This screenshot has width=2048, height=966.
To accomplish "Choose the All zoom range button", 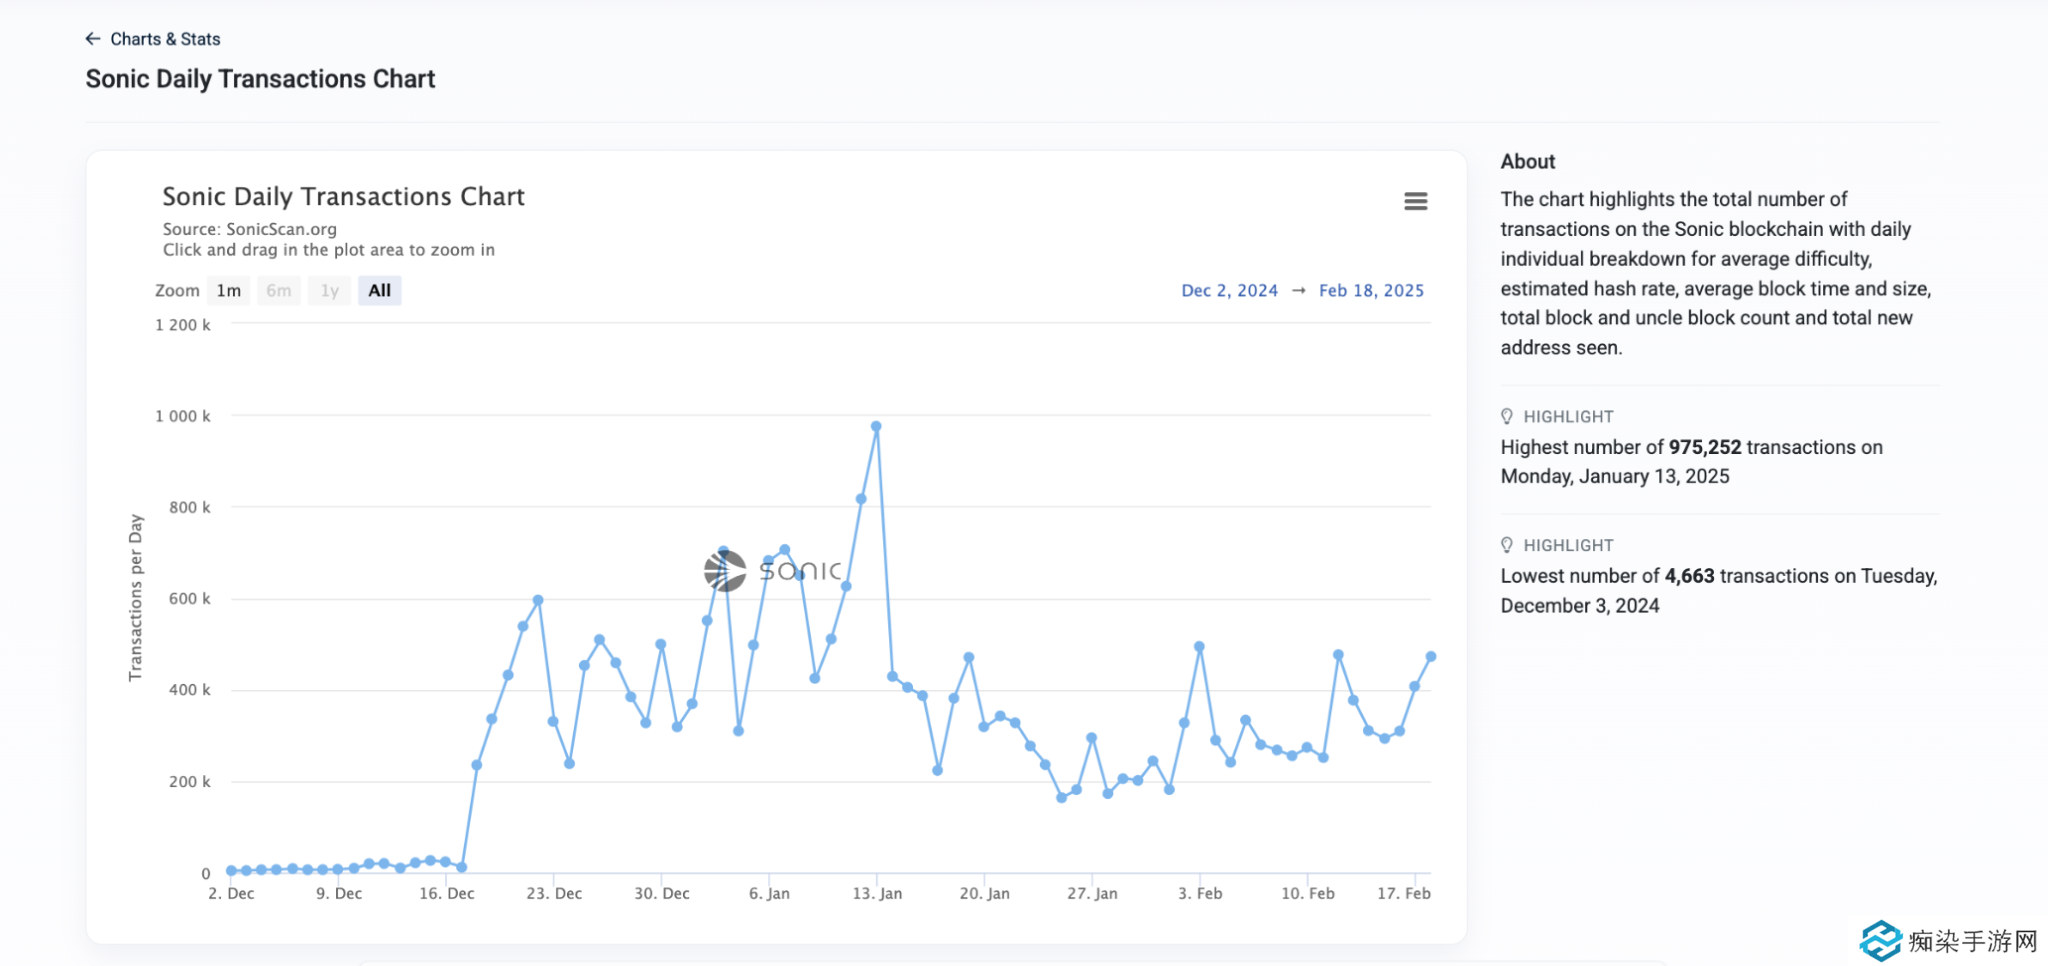I will coord(379,291).
